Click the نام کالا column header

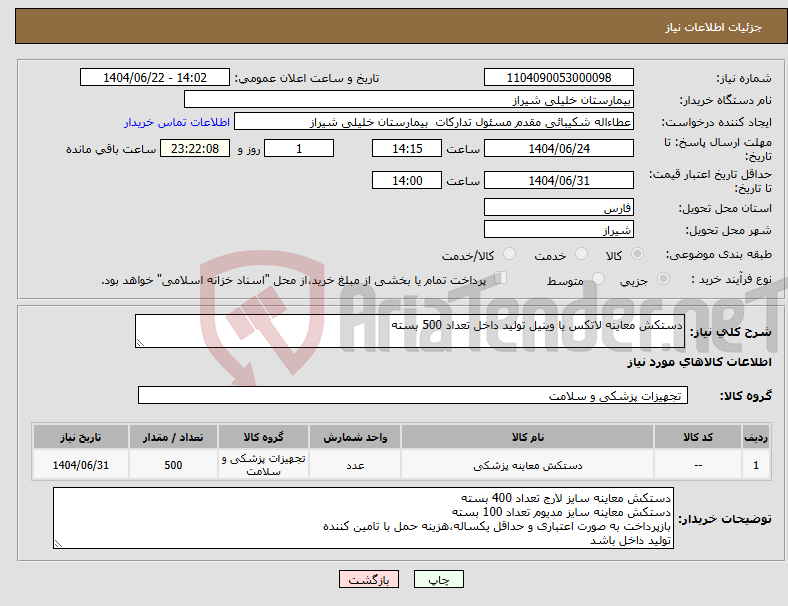[x=527, y=437]
